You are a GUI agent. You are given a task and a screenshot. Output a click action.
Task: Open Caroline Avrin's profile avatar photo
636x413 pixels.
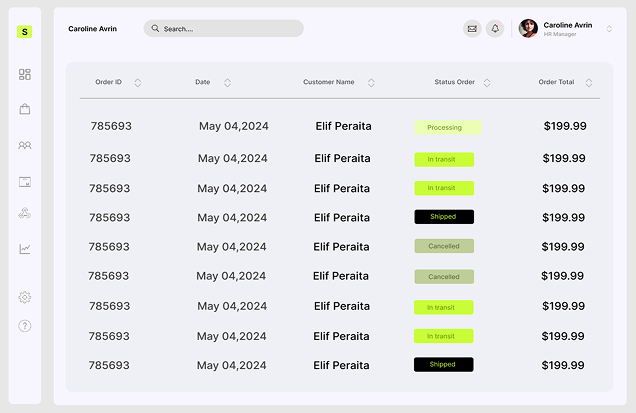click(x=528, y=29)
